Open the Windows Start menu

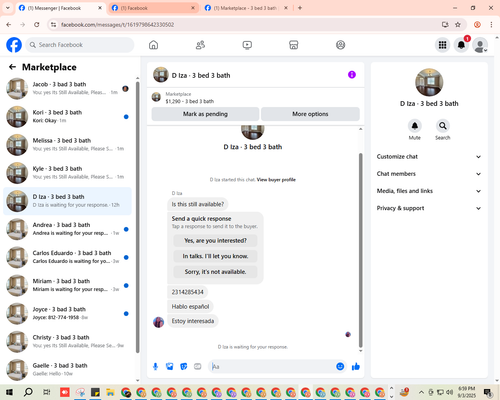[9, 392]
